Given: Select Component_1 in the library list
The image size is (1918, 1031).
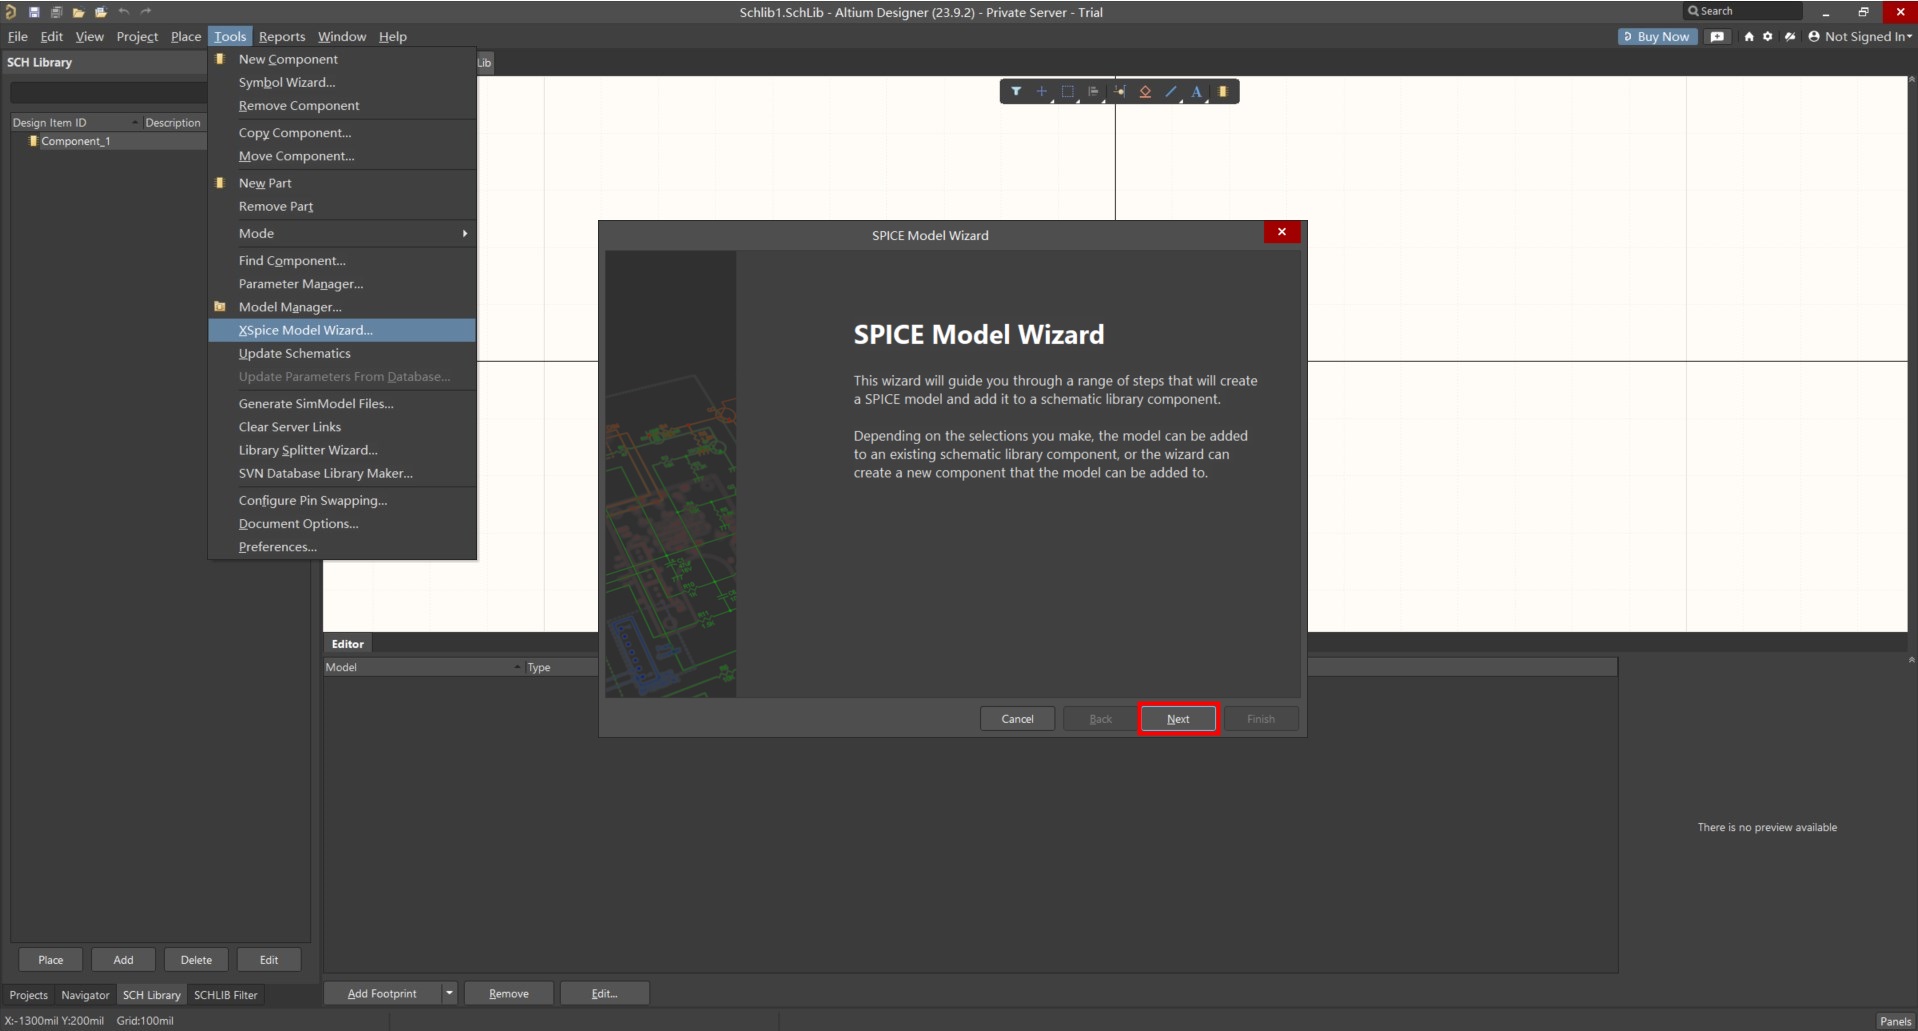Looking at the screenshot, I should pyautogui.click(x=75, y=141).
